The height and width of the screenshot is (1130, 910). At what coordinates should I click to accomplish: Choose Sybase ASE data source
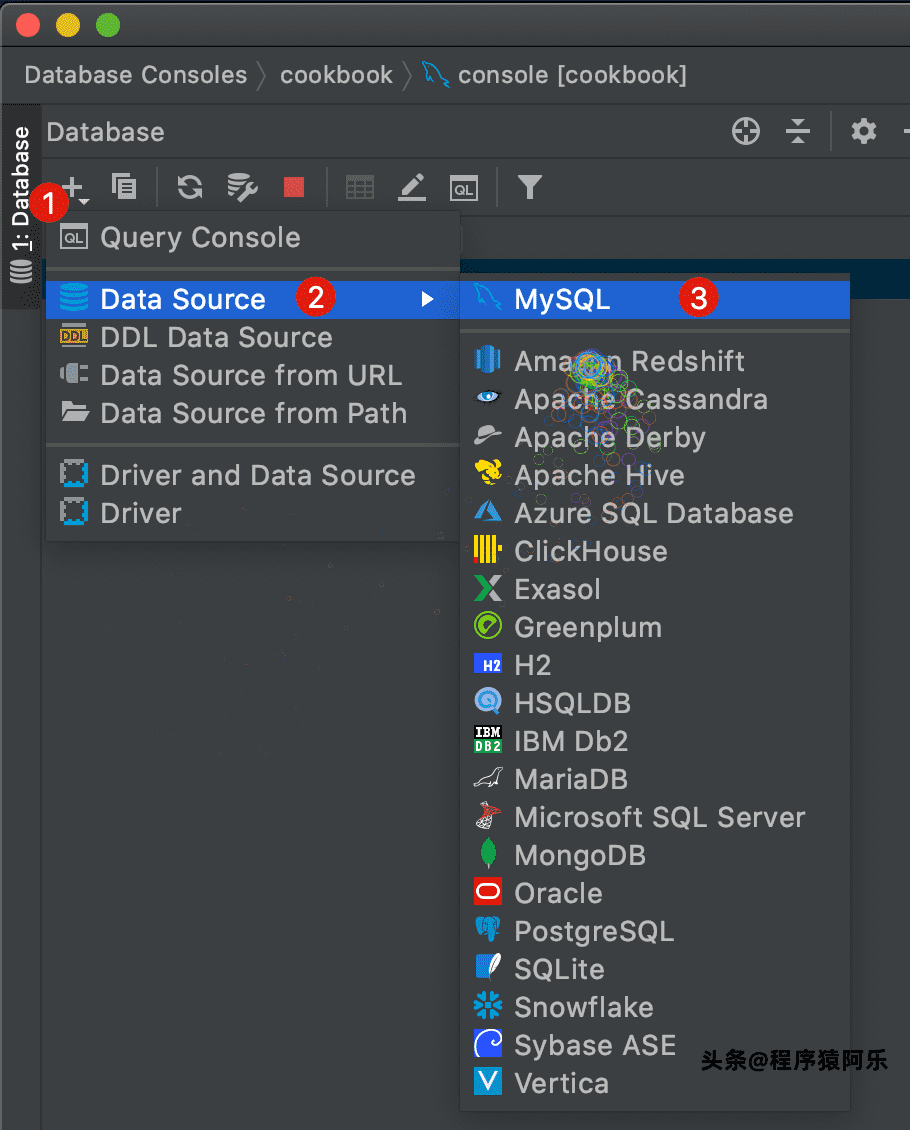(x=655, y=1046)
